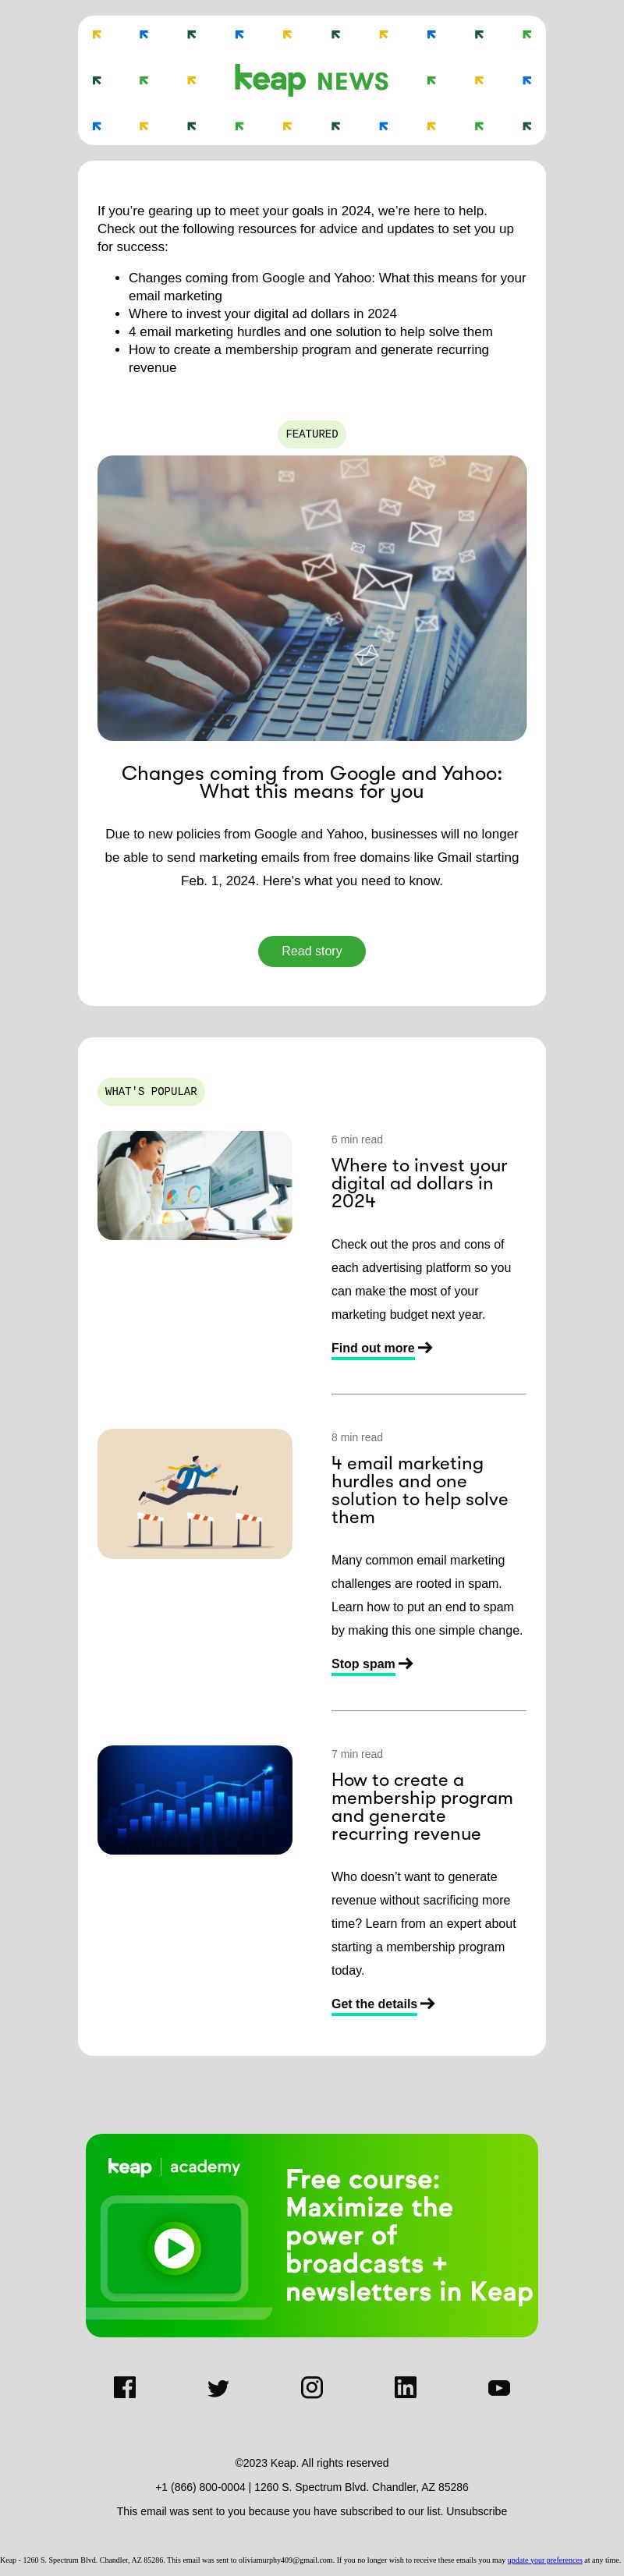Open the Twitter bird icon
Image resolution: width=624 pixels, height=2576 pixels.
pyautogui.click(x=218, y=2388)
